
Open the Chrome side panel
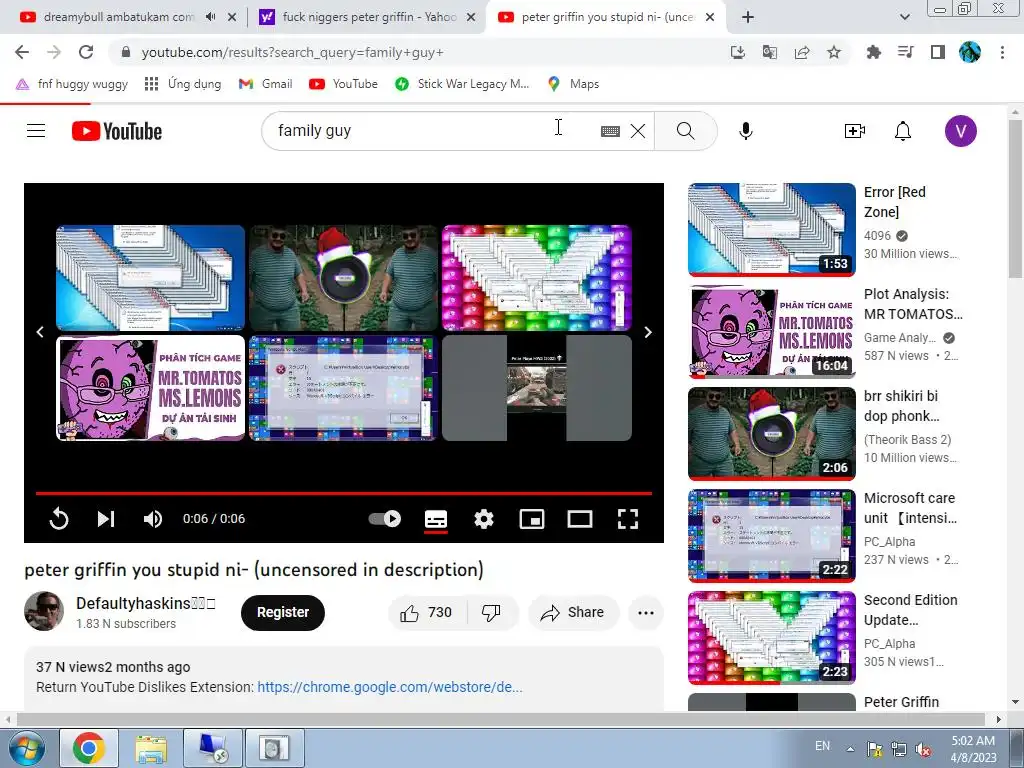pos(938,52)
